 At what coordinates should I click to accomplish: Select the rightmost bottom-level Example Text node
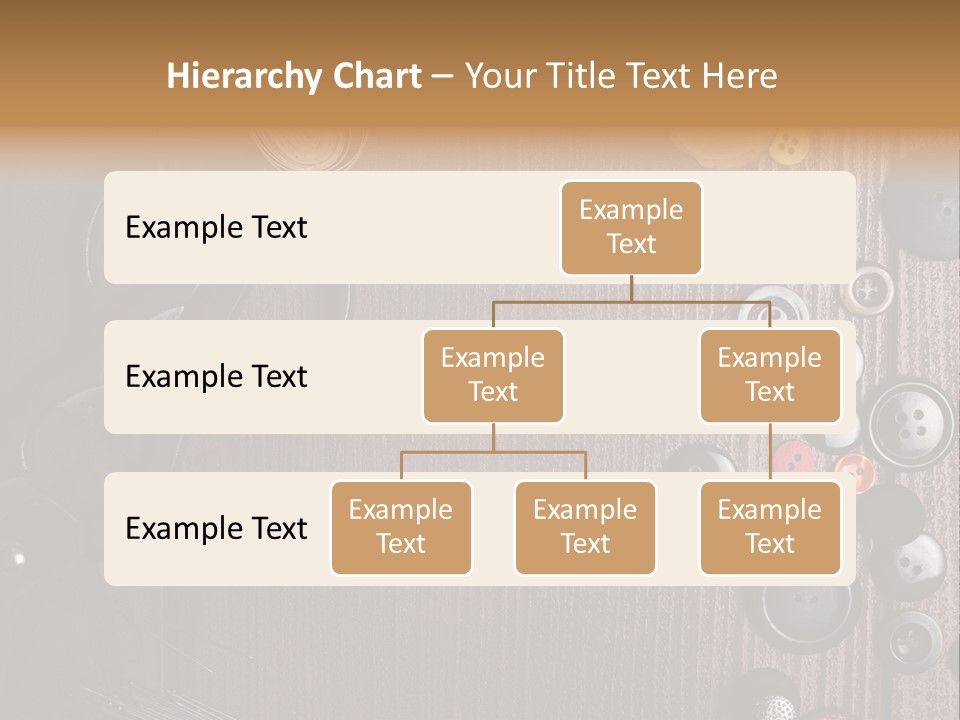tap(770, 528)
